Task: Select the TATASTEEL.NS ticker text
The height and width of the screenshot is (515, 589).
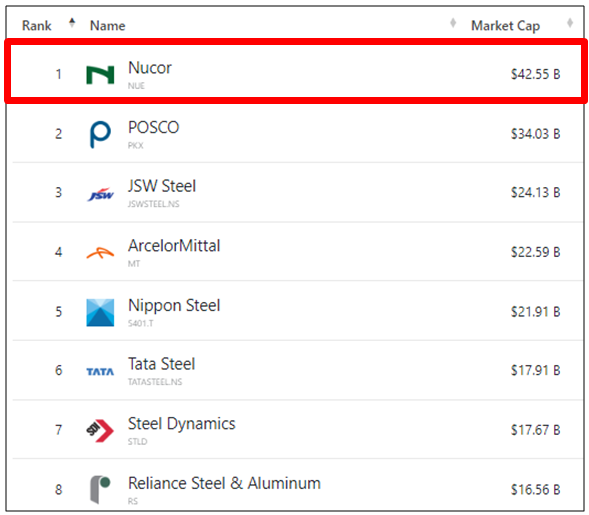Action: coord(155,382)
